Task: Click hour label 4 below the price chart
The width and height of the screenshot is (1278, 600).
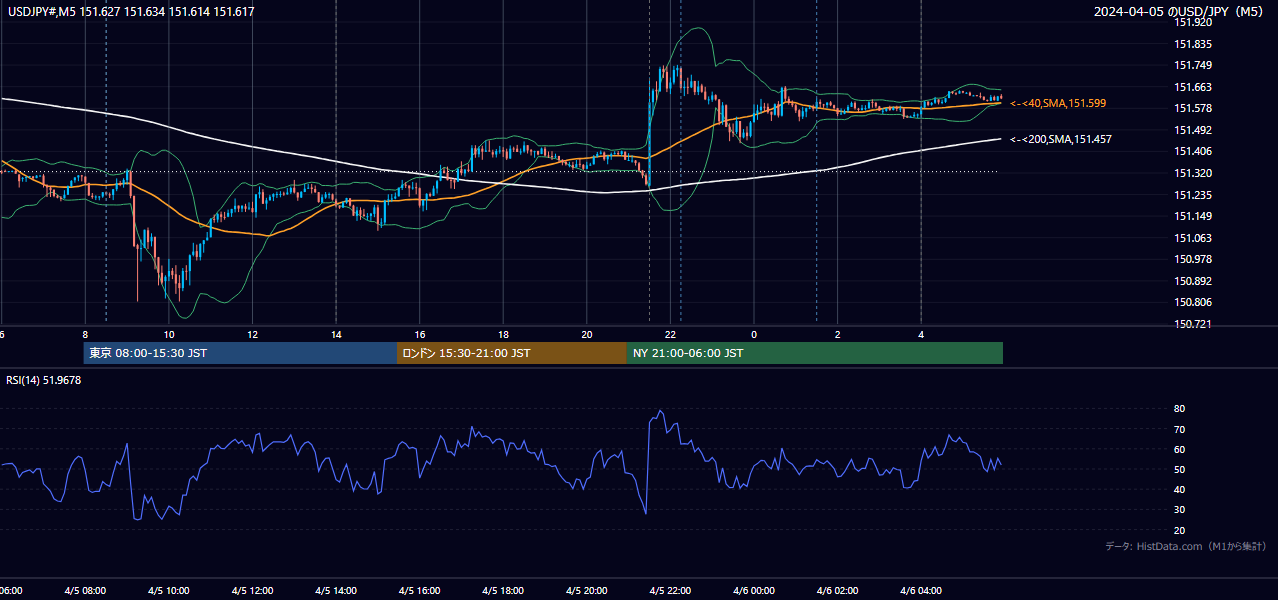Action: [921, 334]
